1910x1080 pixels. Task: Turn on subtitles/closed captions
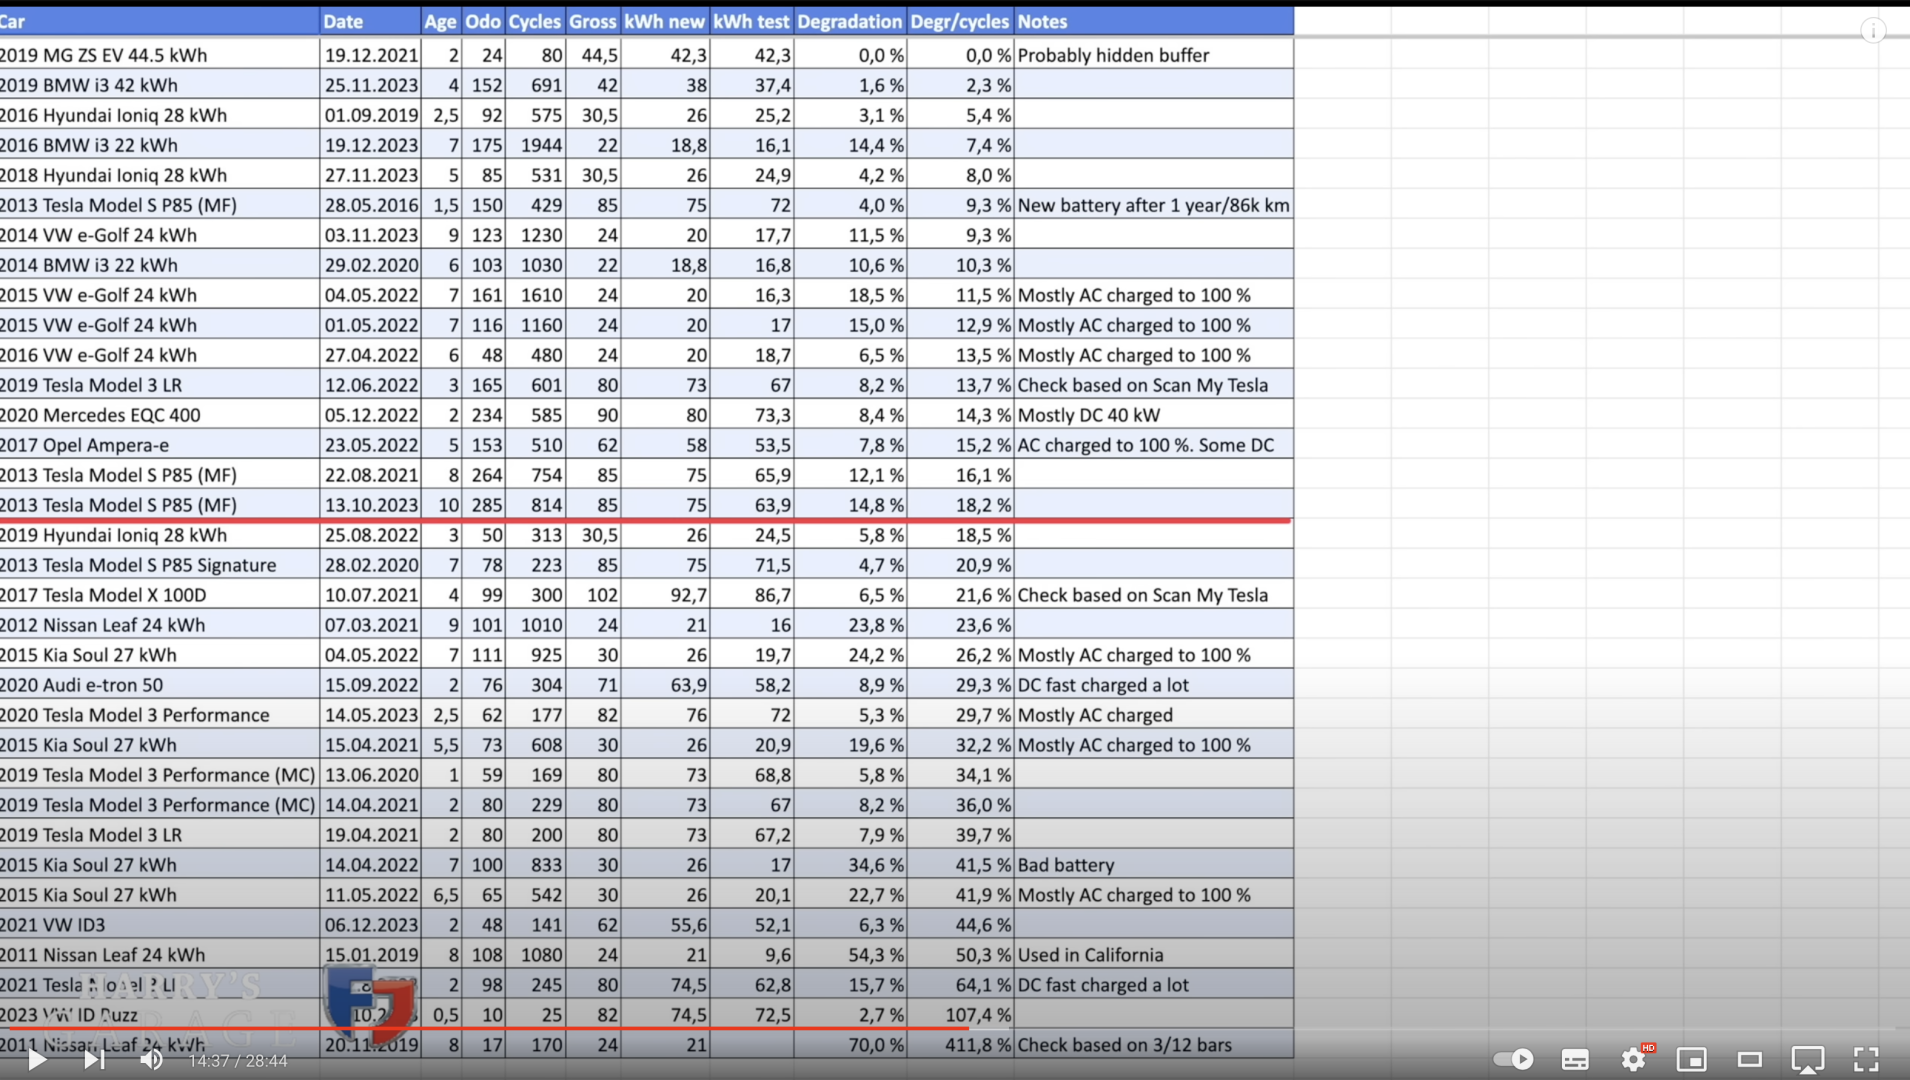tap(1575, 1059)
